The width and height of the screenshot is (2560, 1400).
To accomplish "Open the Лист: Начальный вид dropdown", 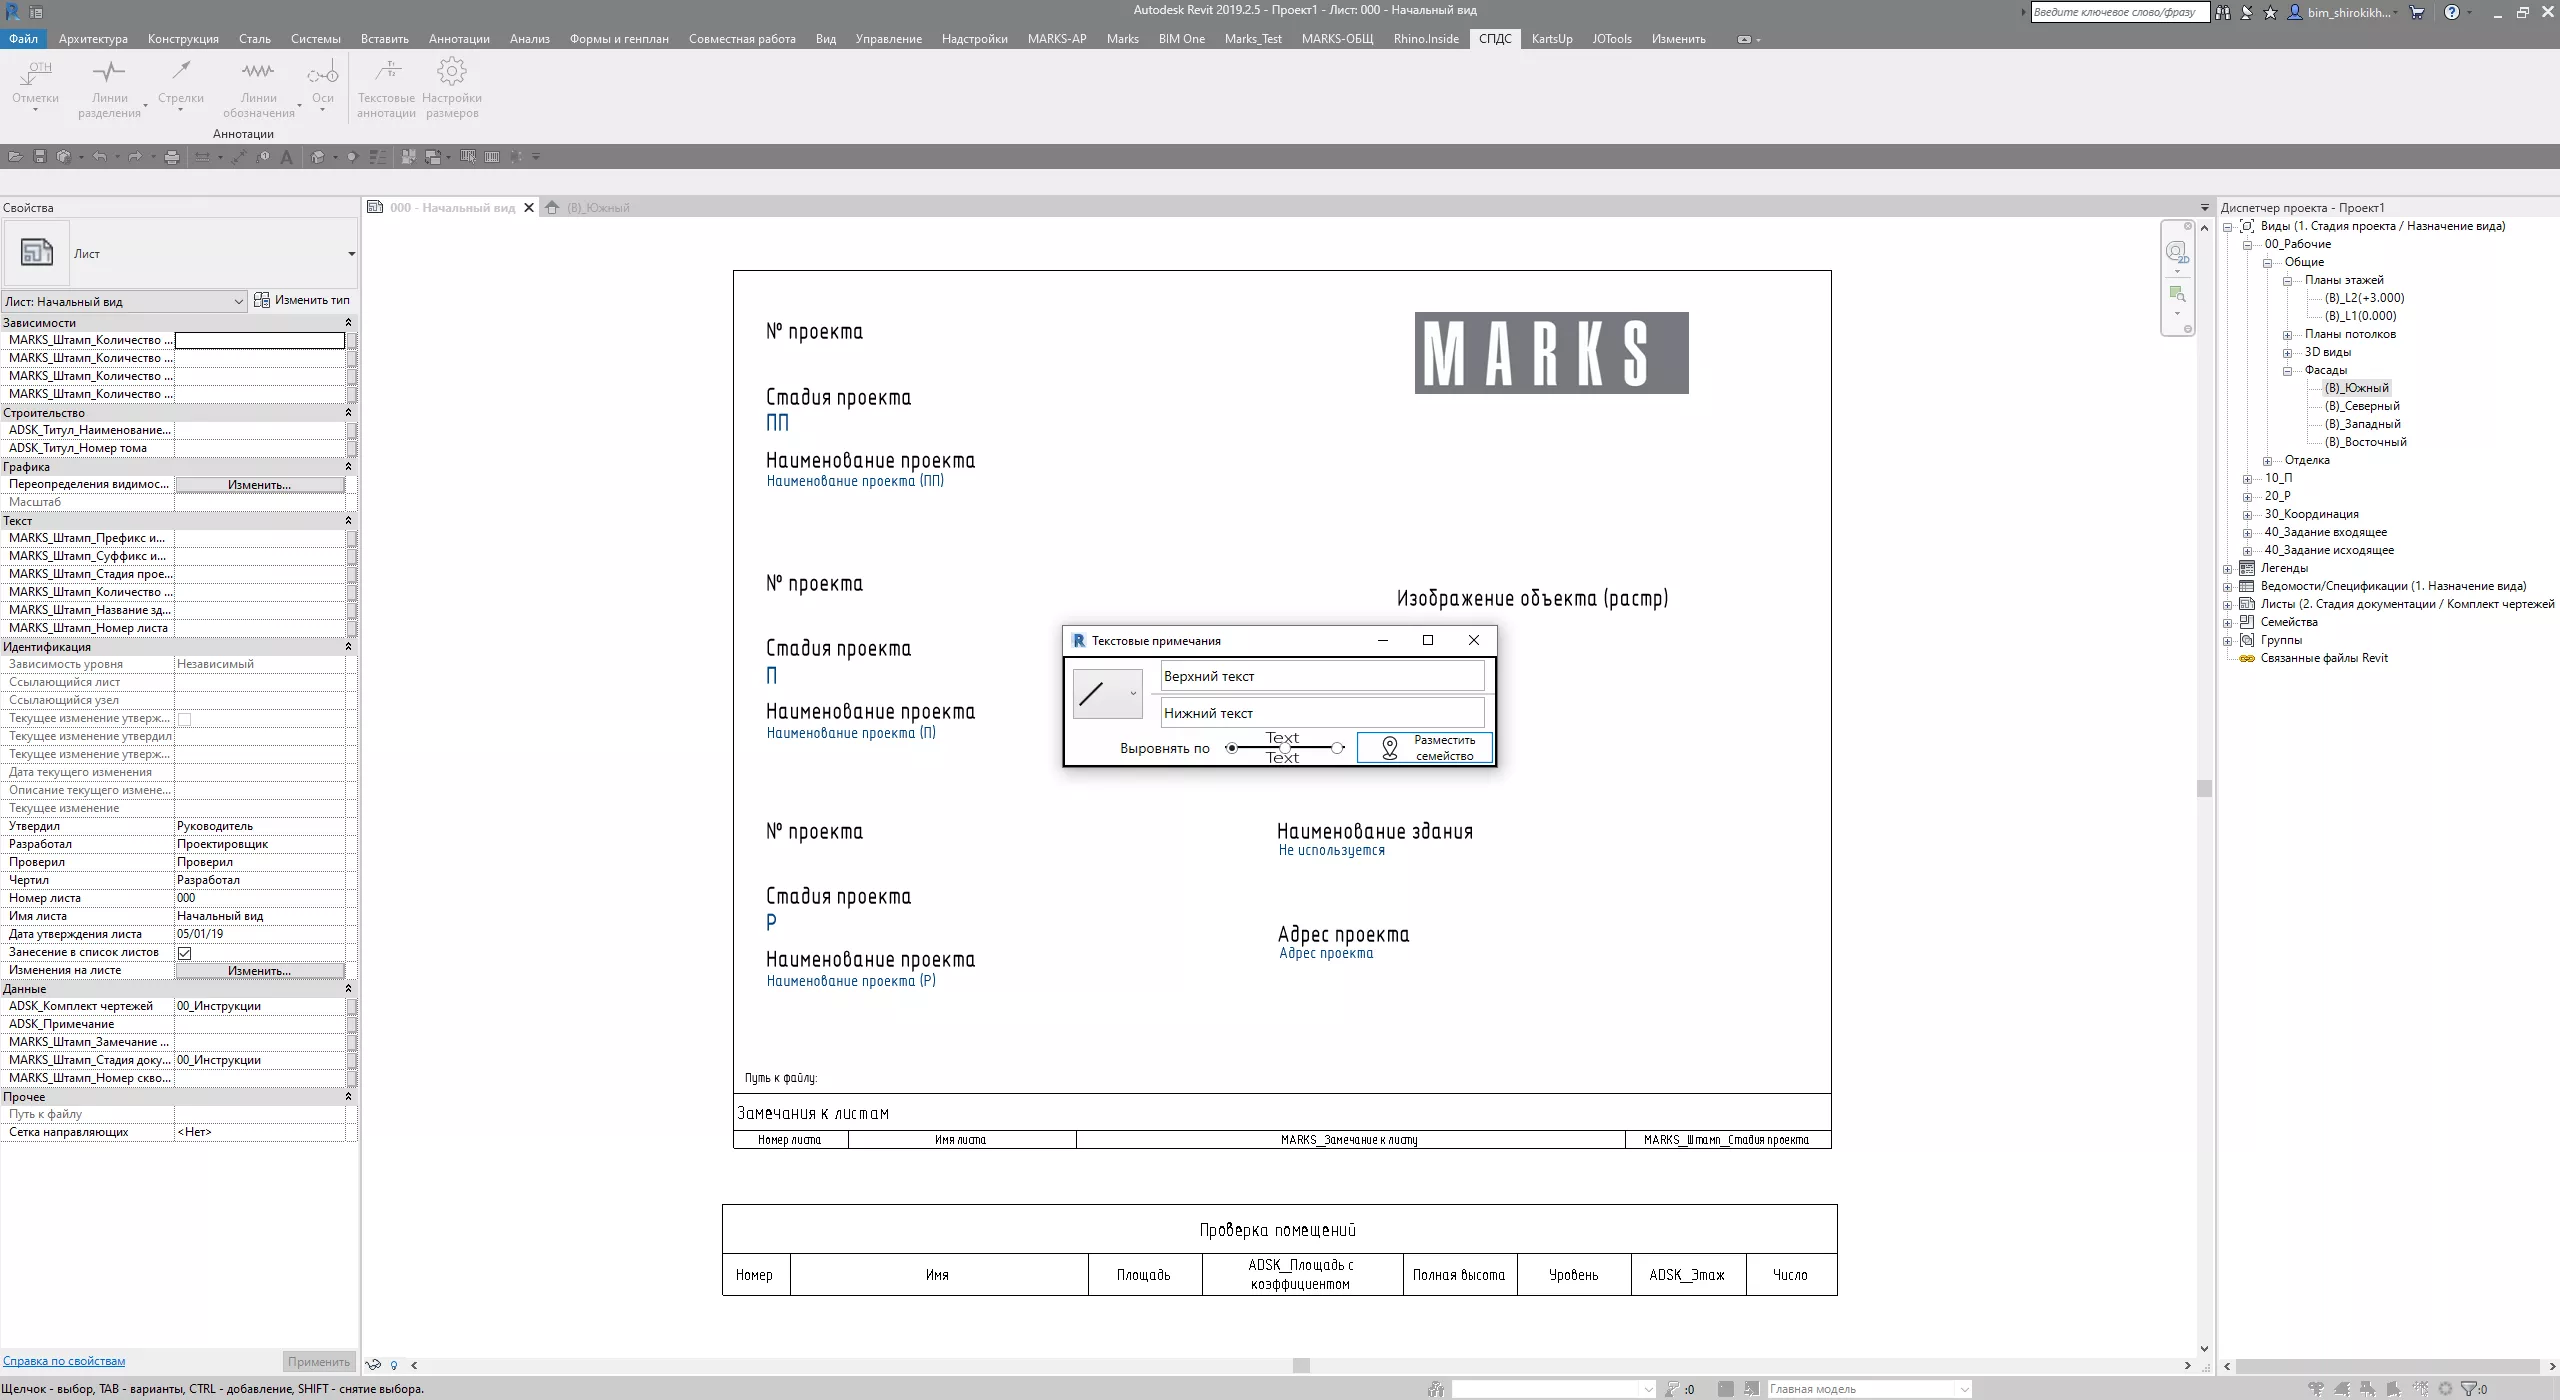I will 238,301.
